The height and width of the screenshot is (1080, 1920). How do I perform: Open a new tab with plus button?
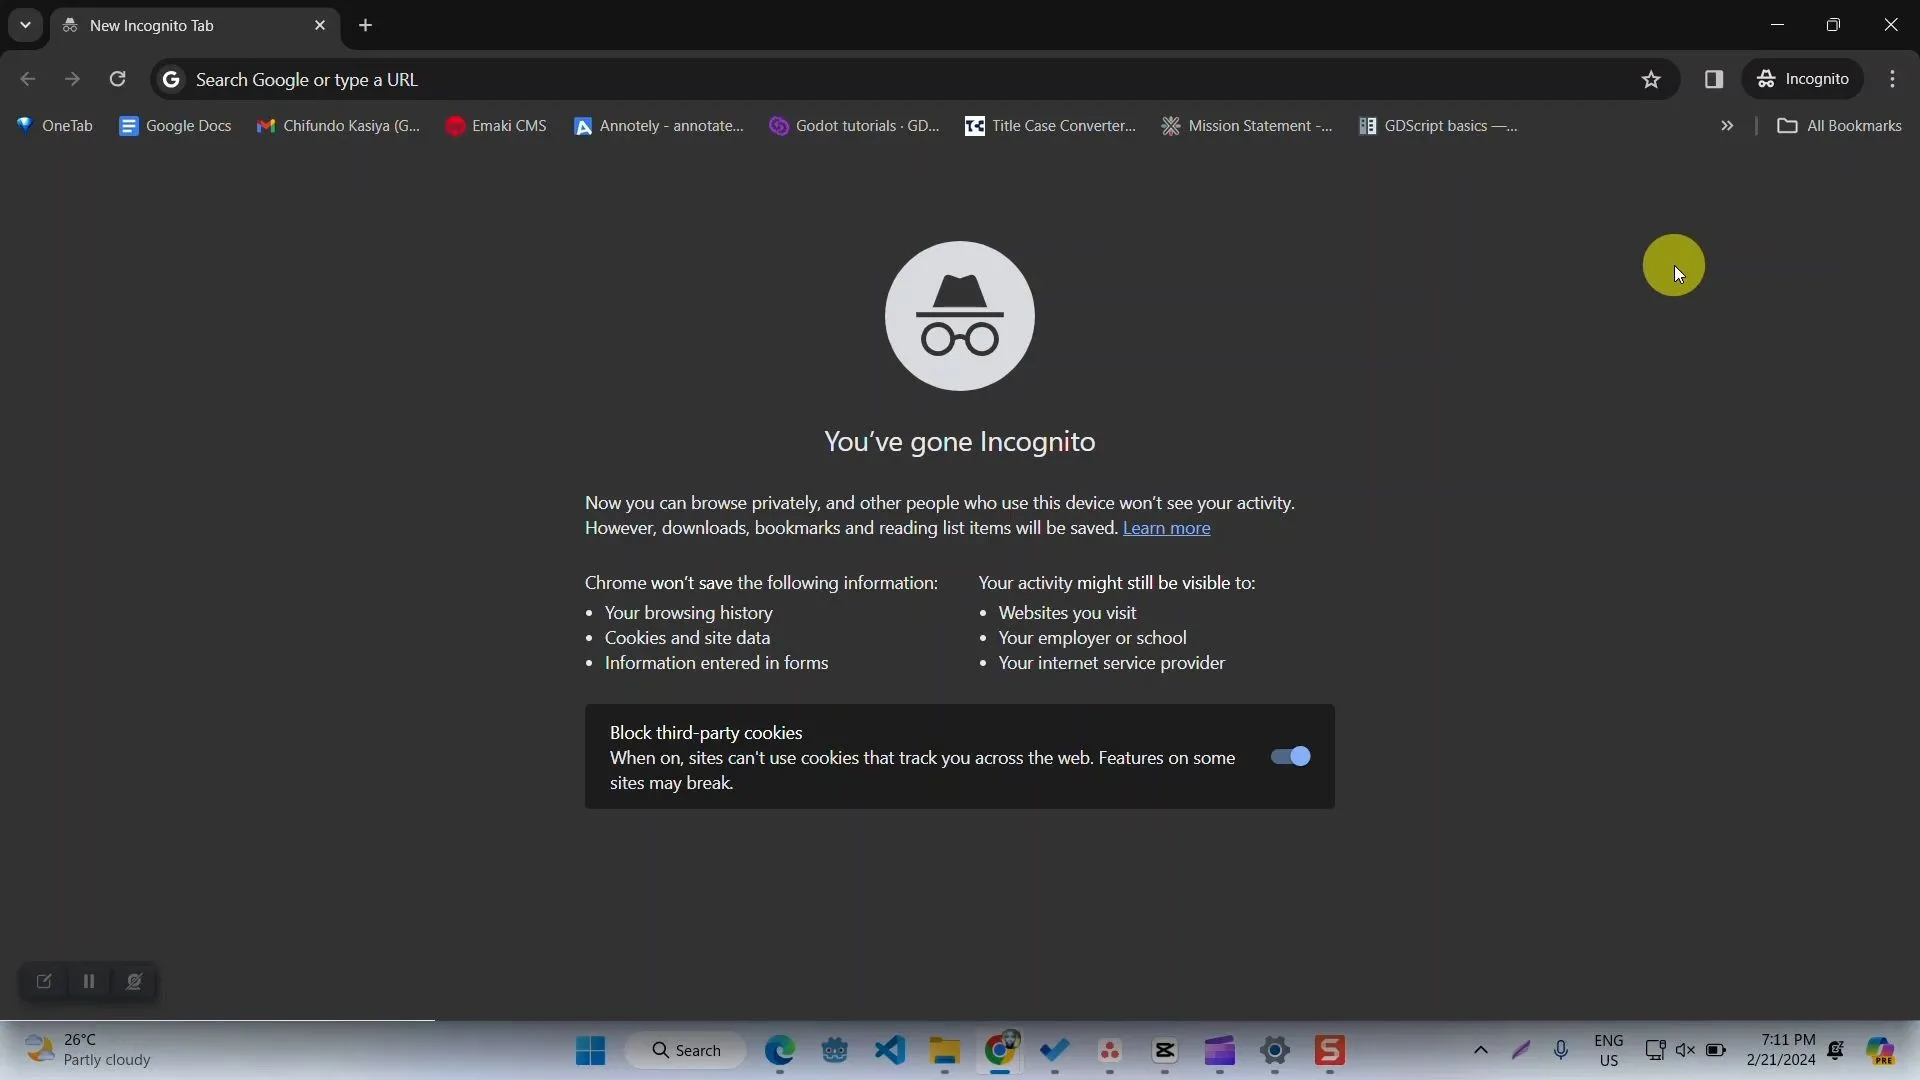click(366, 25)
